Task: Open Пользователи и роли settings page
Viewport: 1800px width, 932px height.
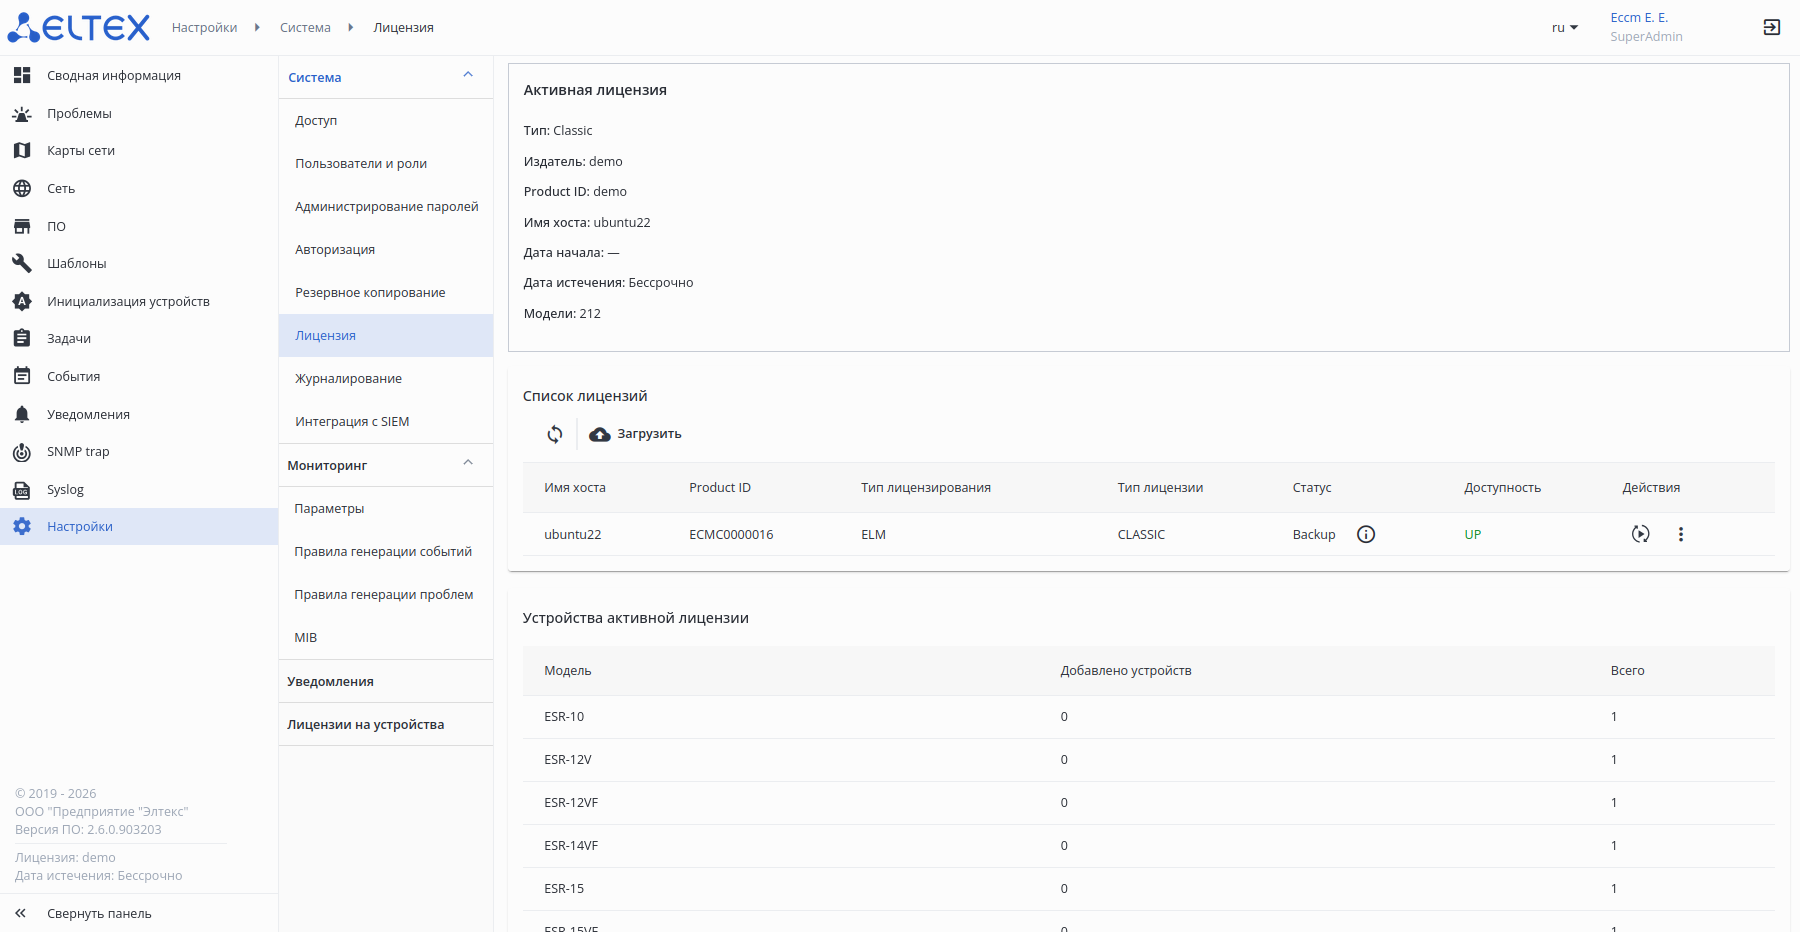Action: click(x=361, y=164)
